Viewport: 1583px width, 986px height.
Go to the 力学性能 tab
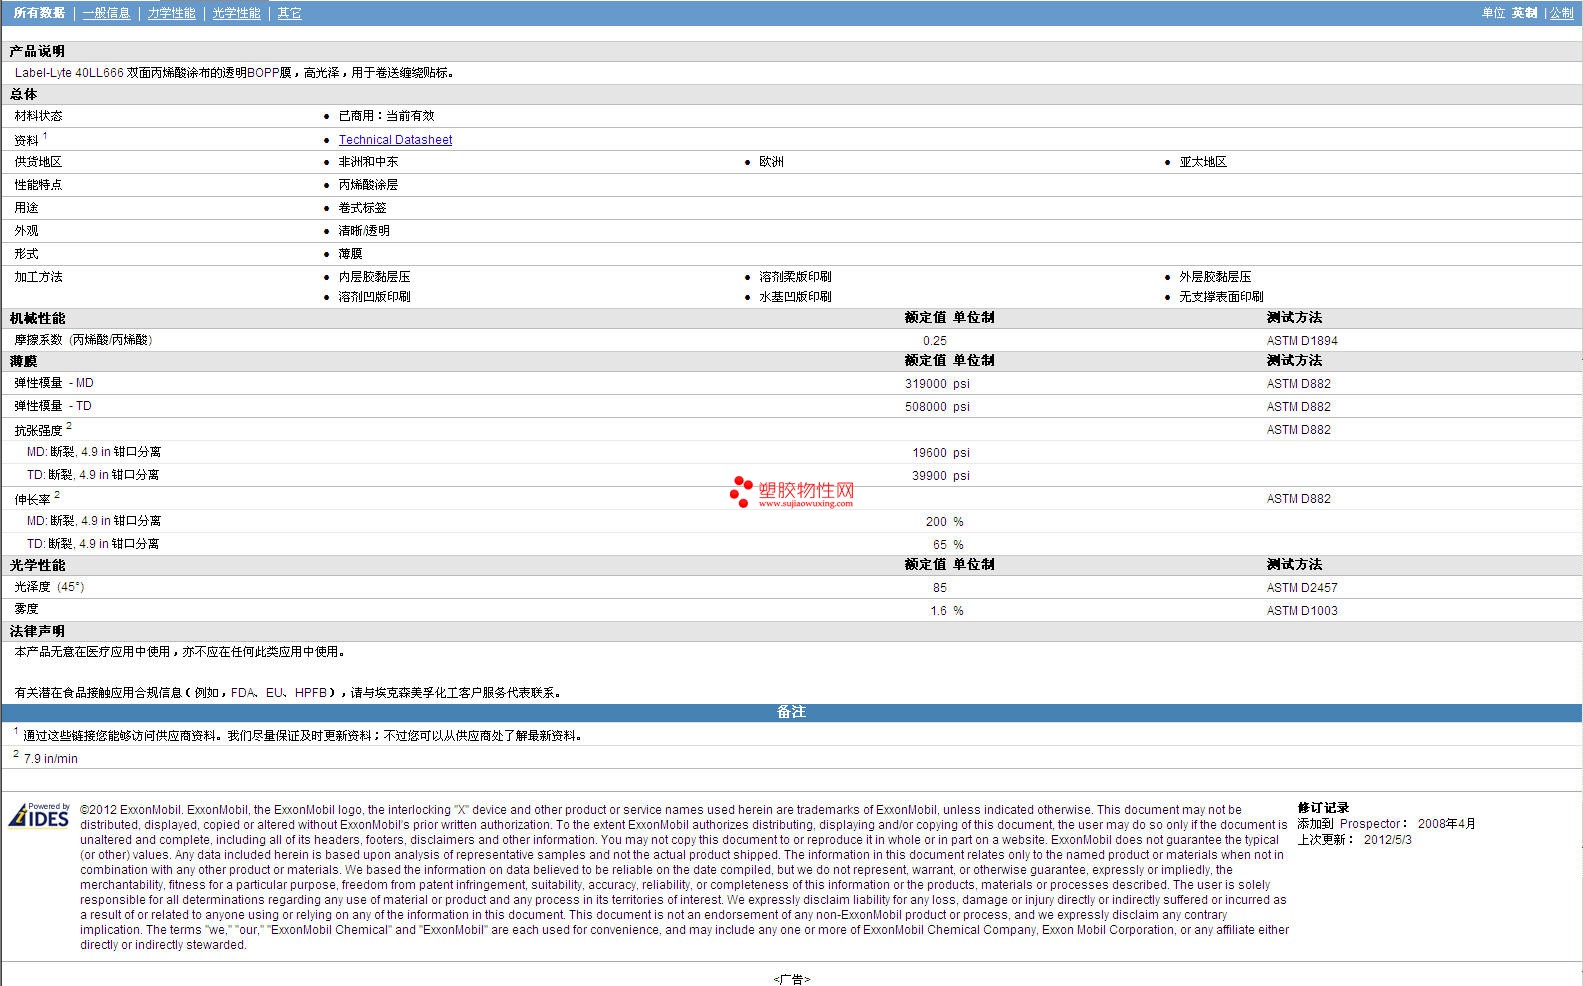[171, 13]
